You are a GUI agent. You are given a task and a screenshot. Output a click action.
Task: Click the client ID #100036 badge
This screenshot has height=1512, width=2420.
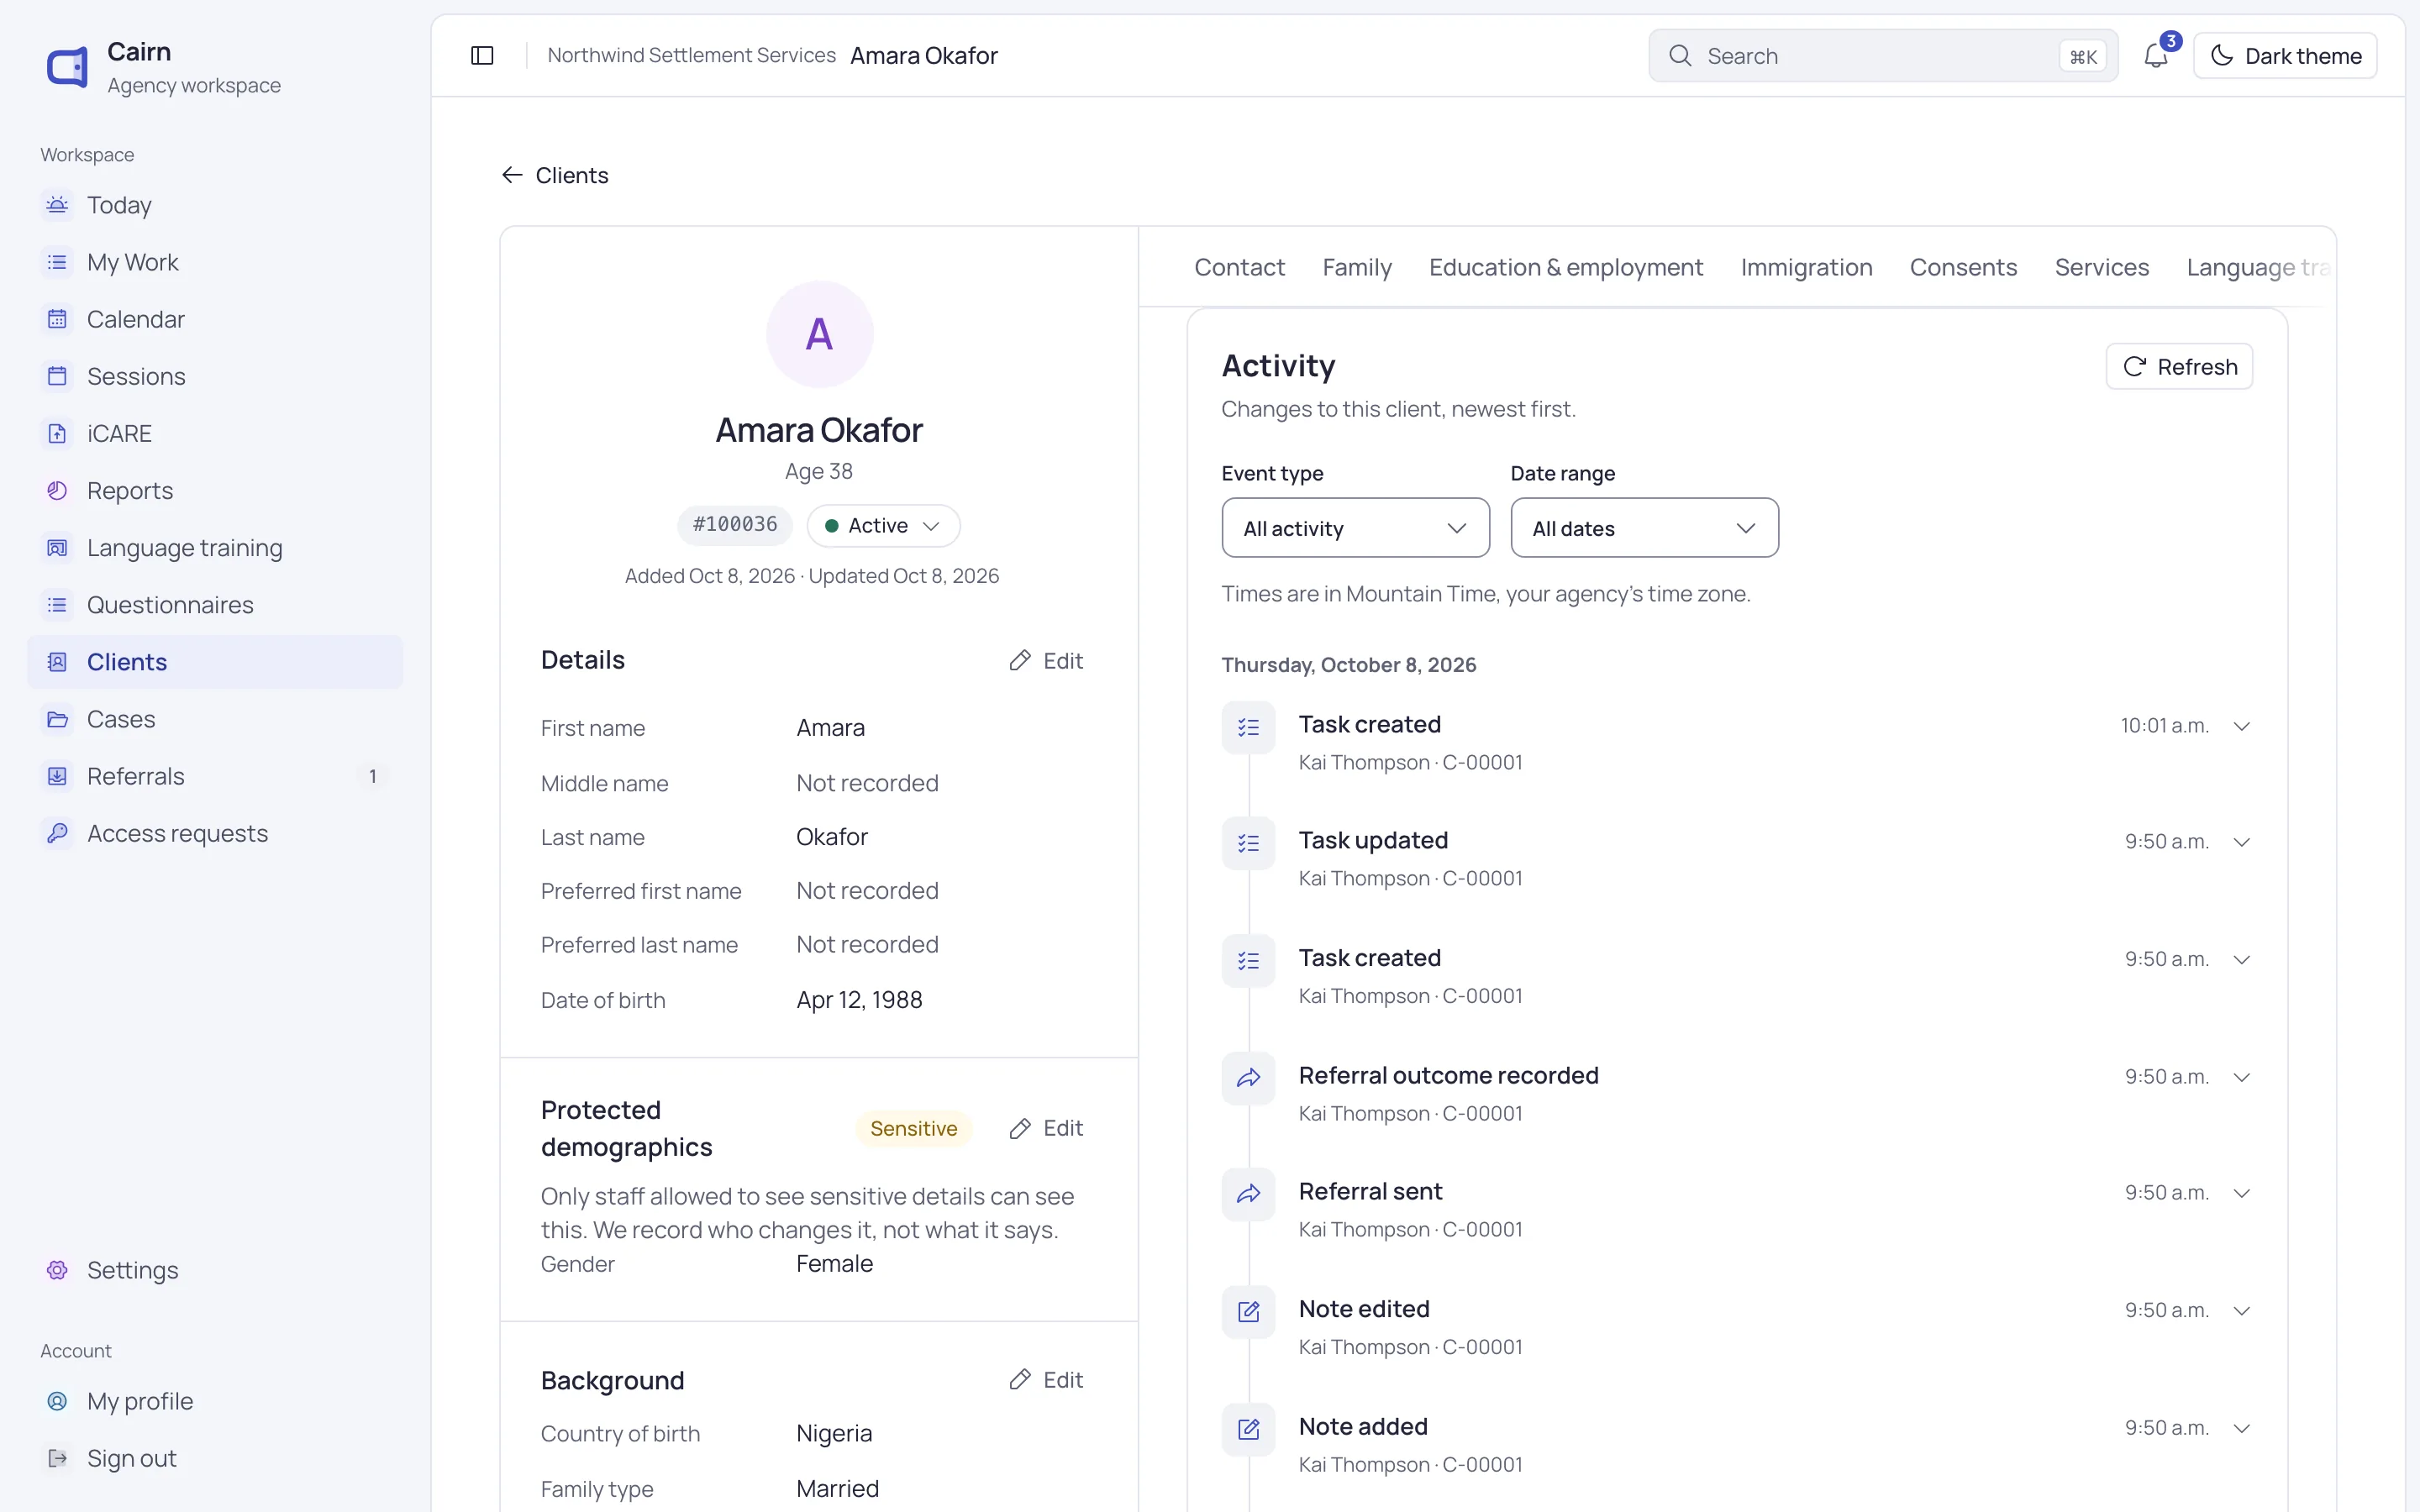735,525
